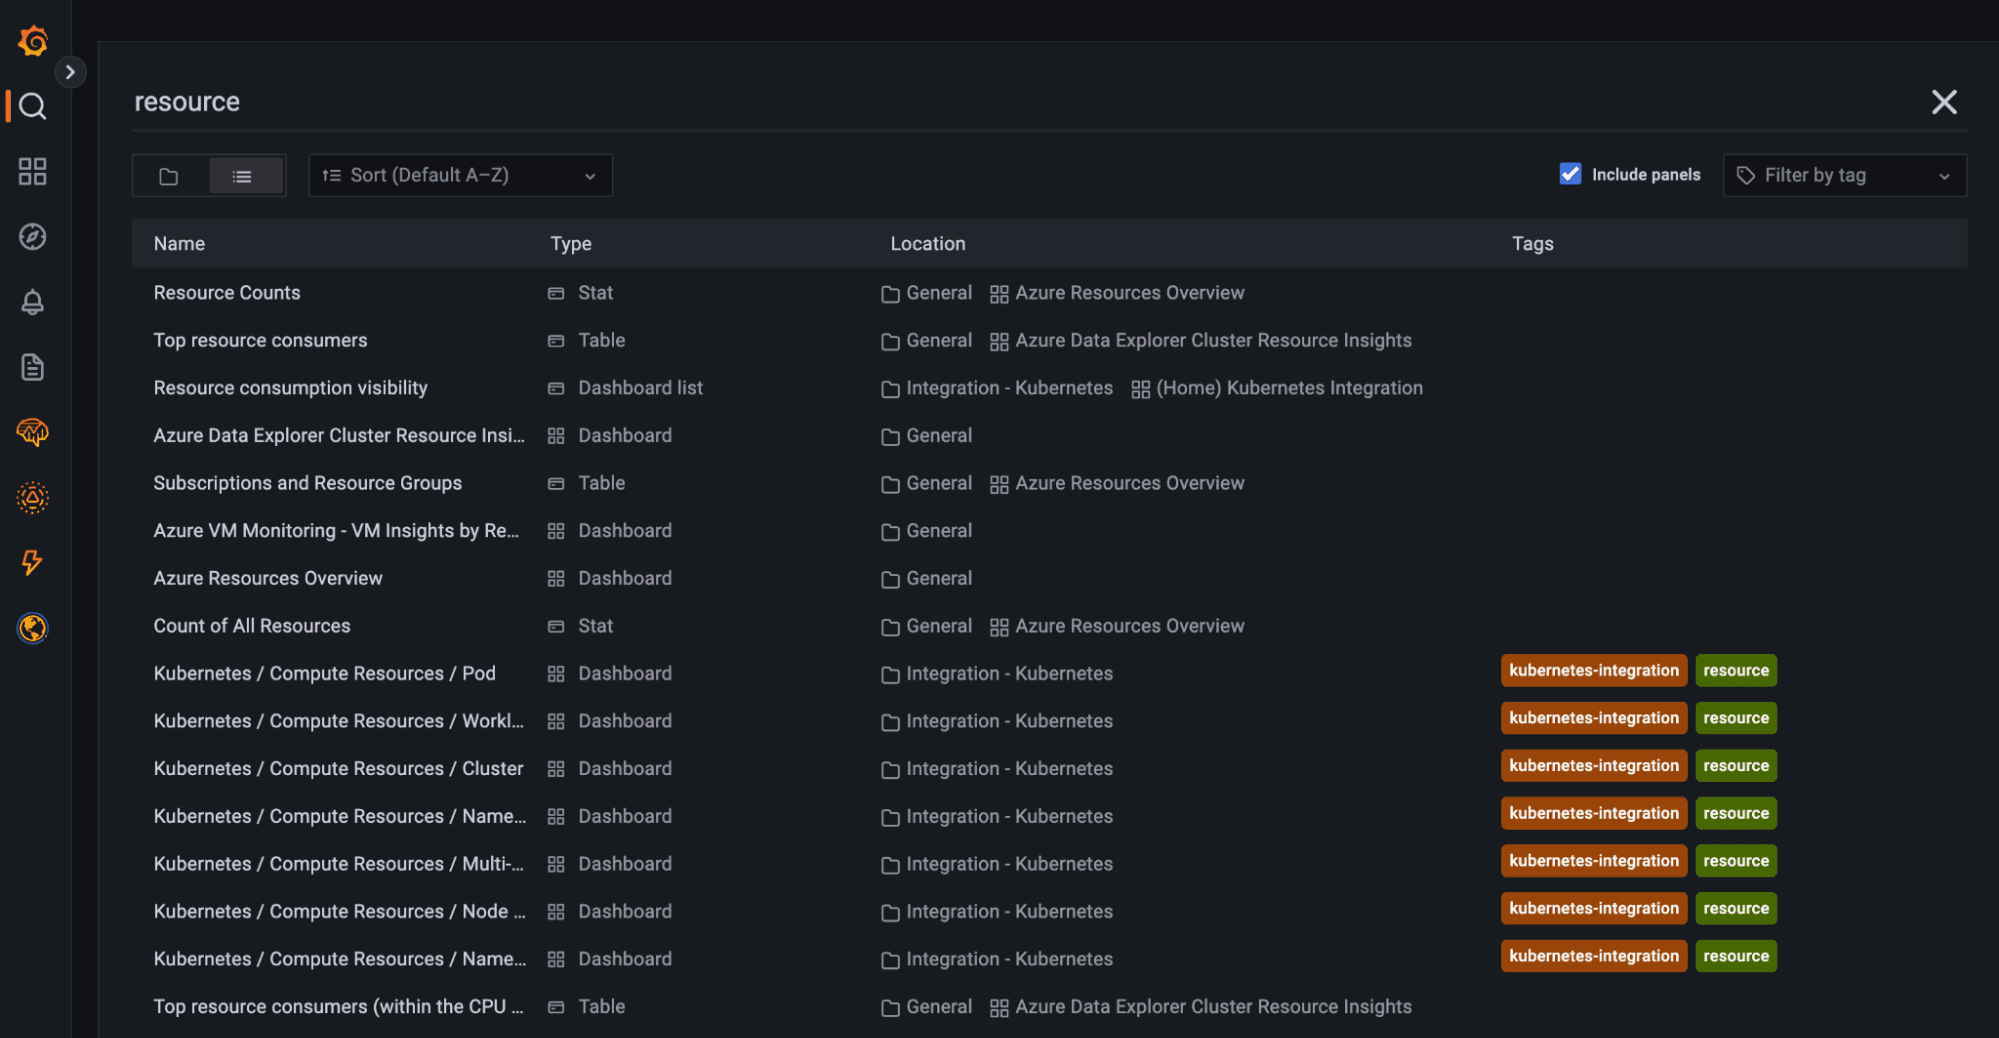
Task: Open the Explore compass icon
Action: point(33,237)
